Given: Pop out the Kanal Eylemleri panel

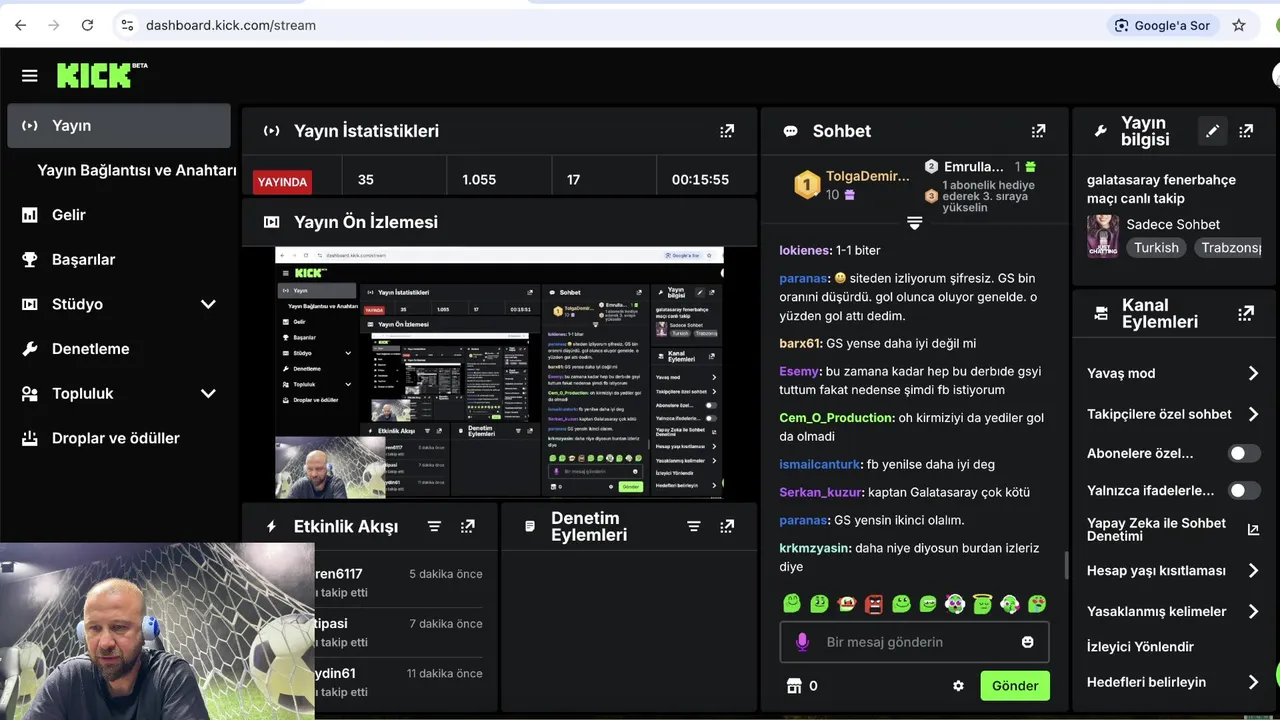Looking at the screenshot, I should [1246, 313].
